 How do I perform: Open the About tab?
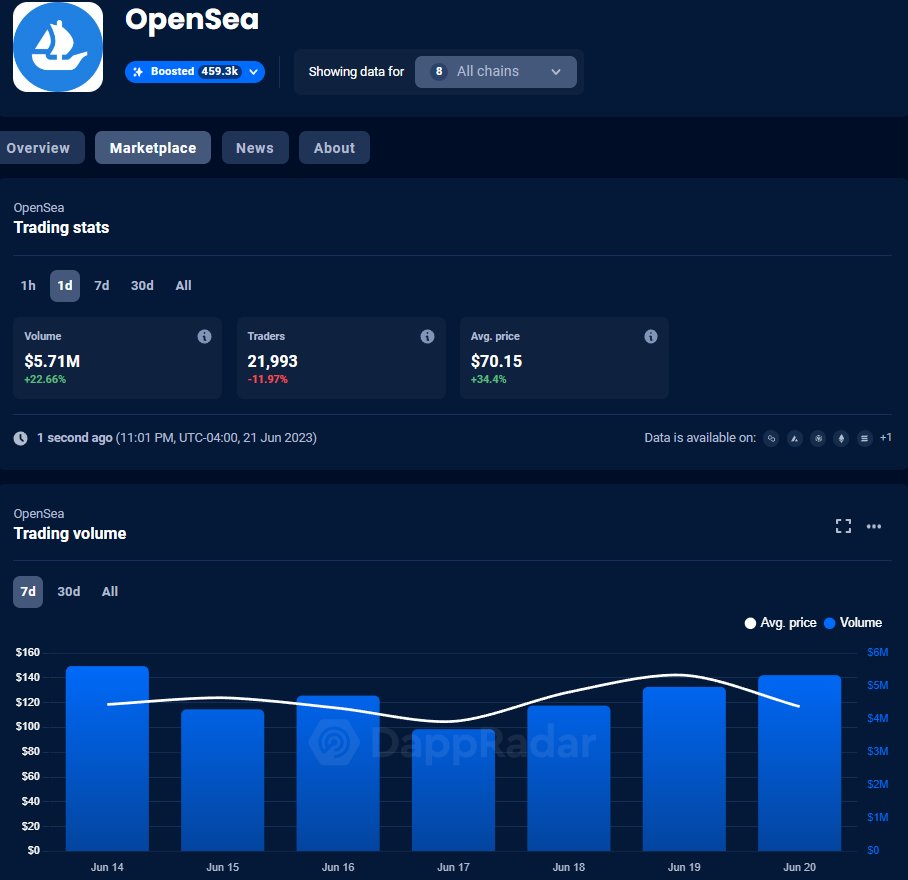334,148
